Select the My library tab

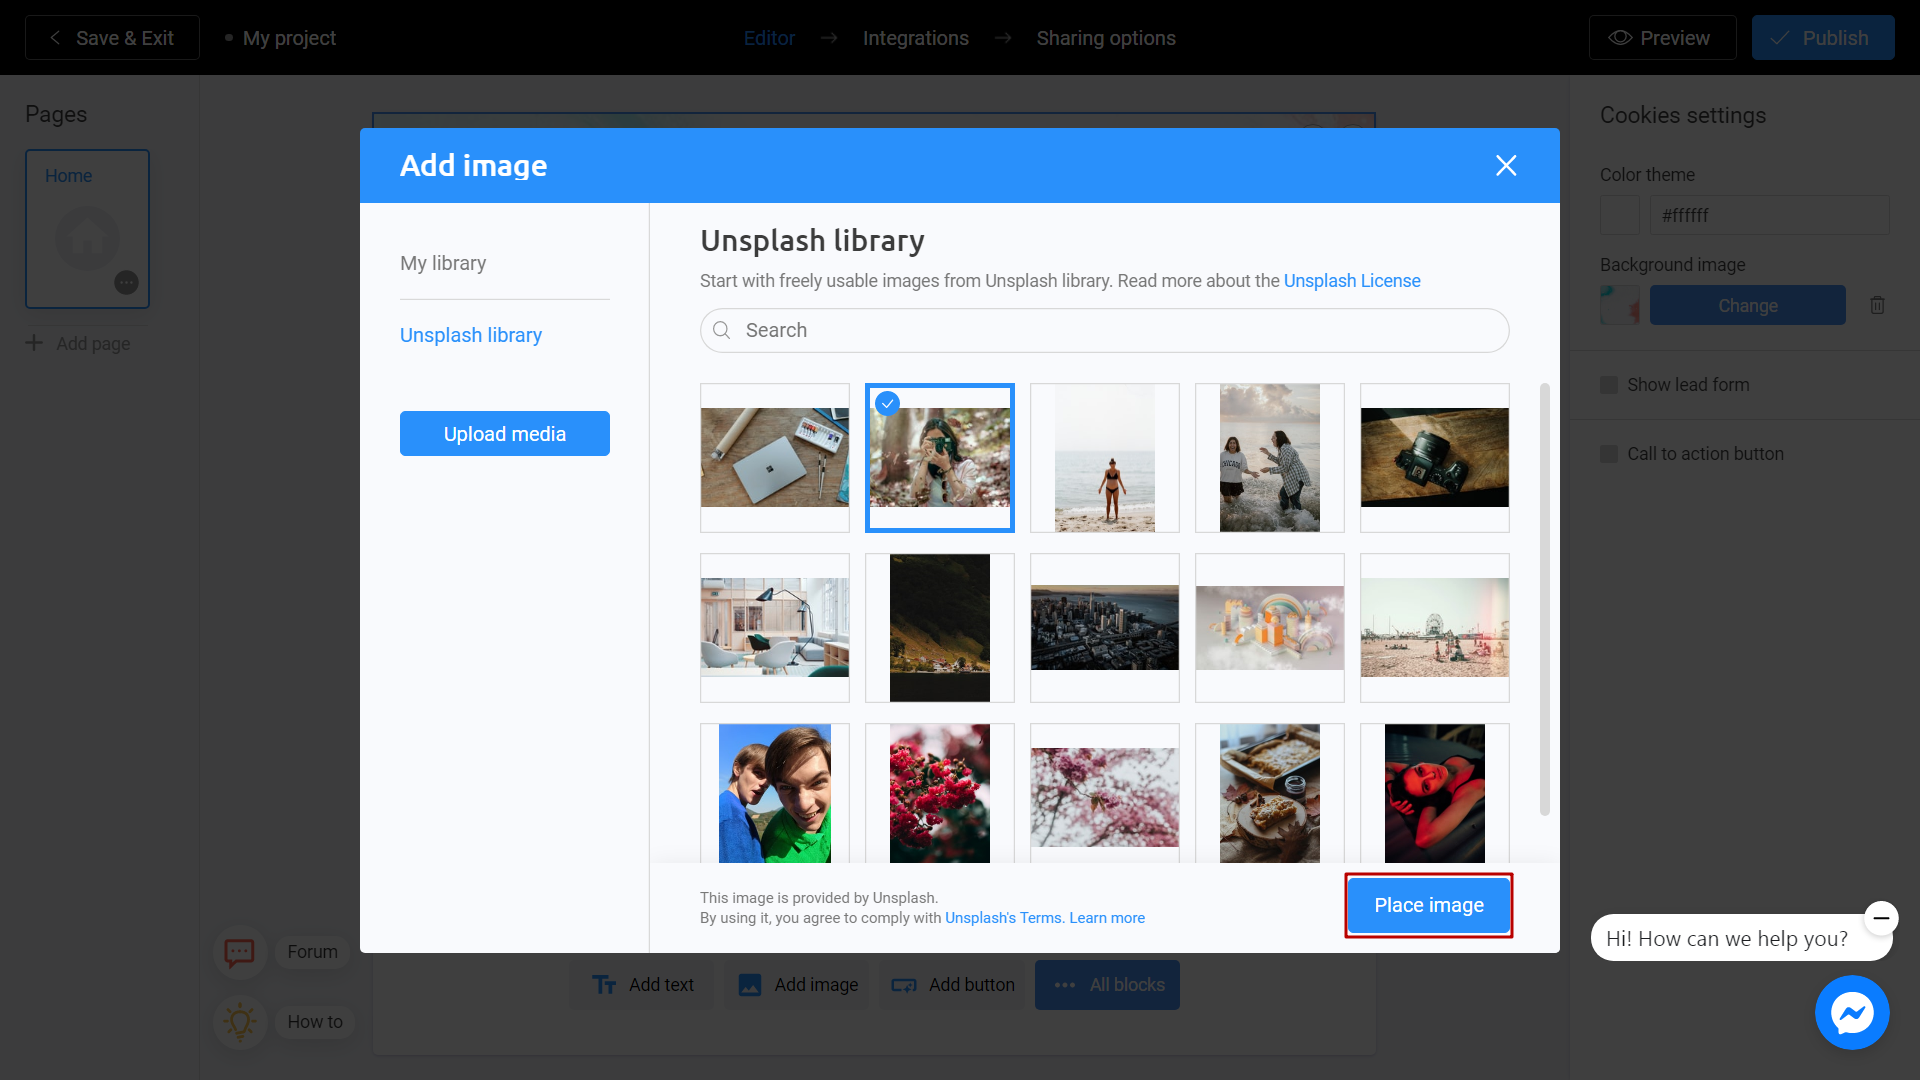pyautogui.click(x=443, y=262)
